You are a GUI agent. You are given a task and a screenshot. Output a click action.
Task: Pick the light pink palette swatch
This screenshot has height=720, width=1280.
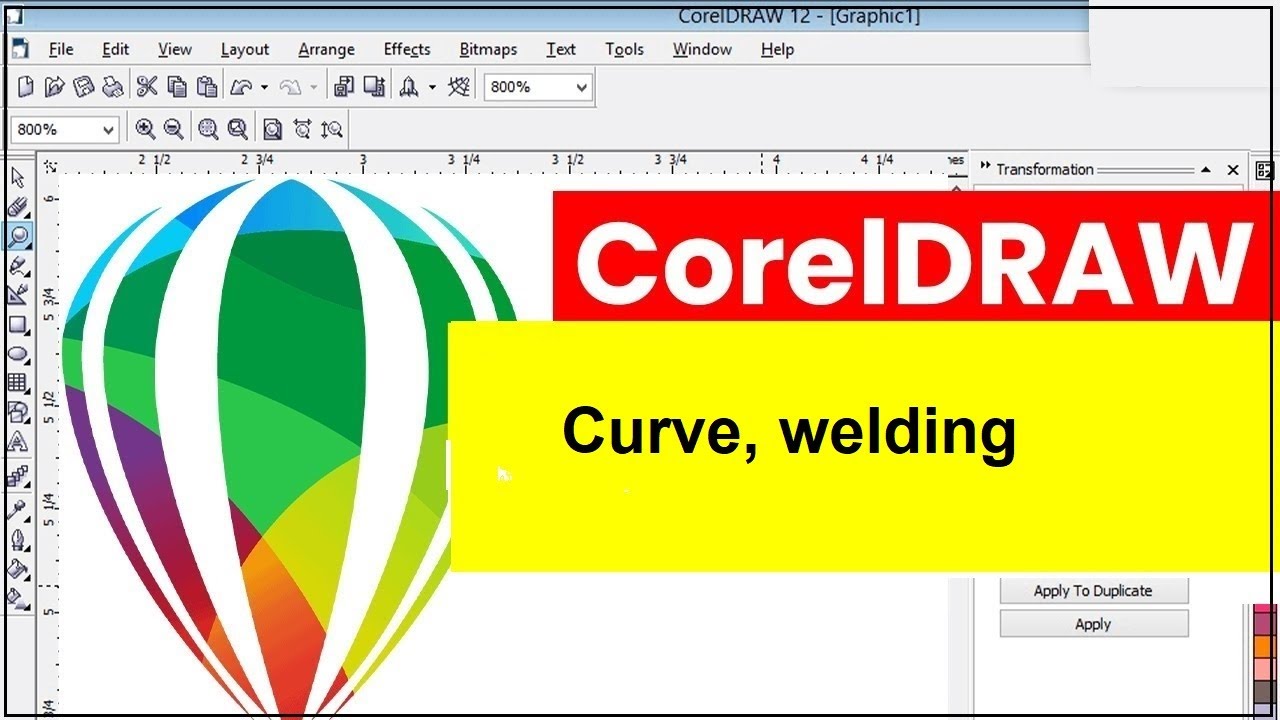(x=1263, y=670)
